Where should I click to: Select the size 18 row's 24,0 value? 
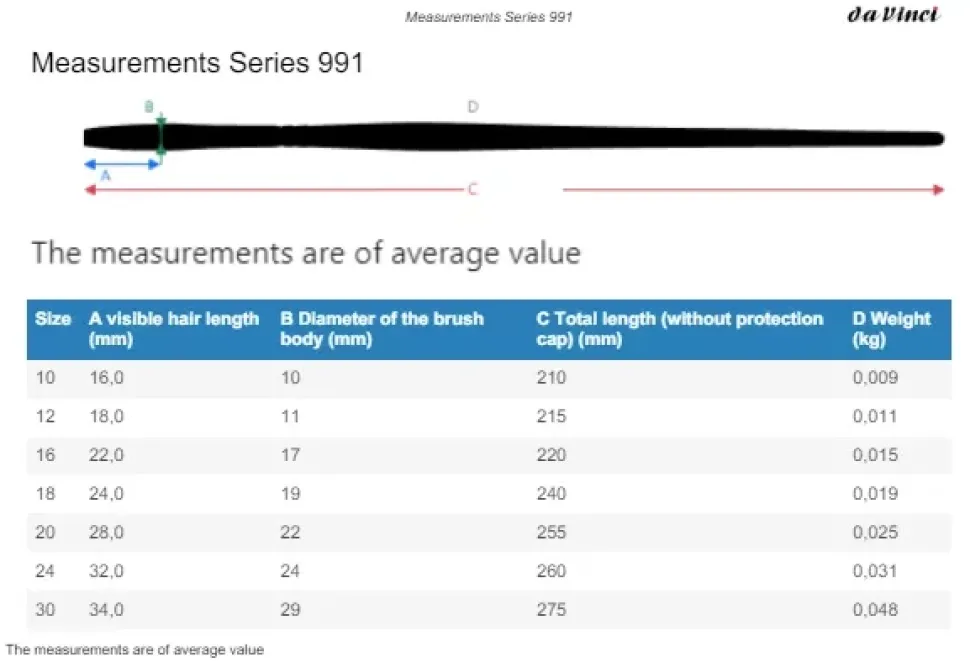(x=106, y=494)
